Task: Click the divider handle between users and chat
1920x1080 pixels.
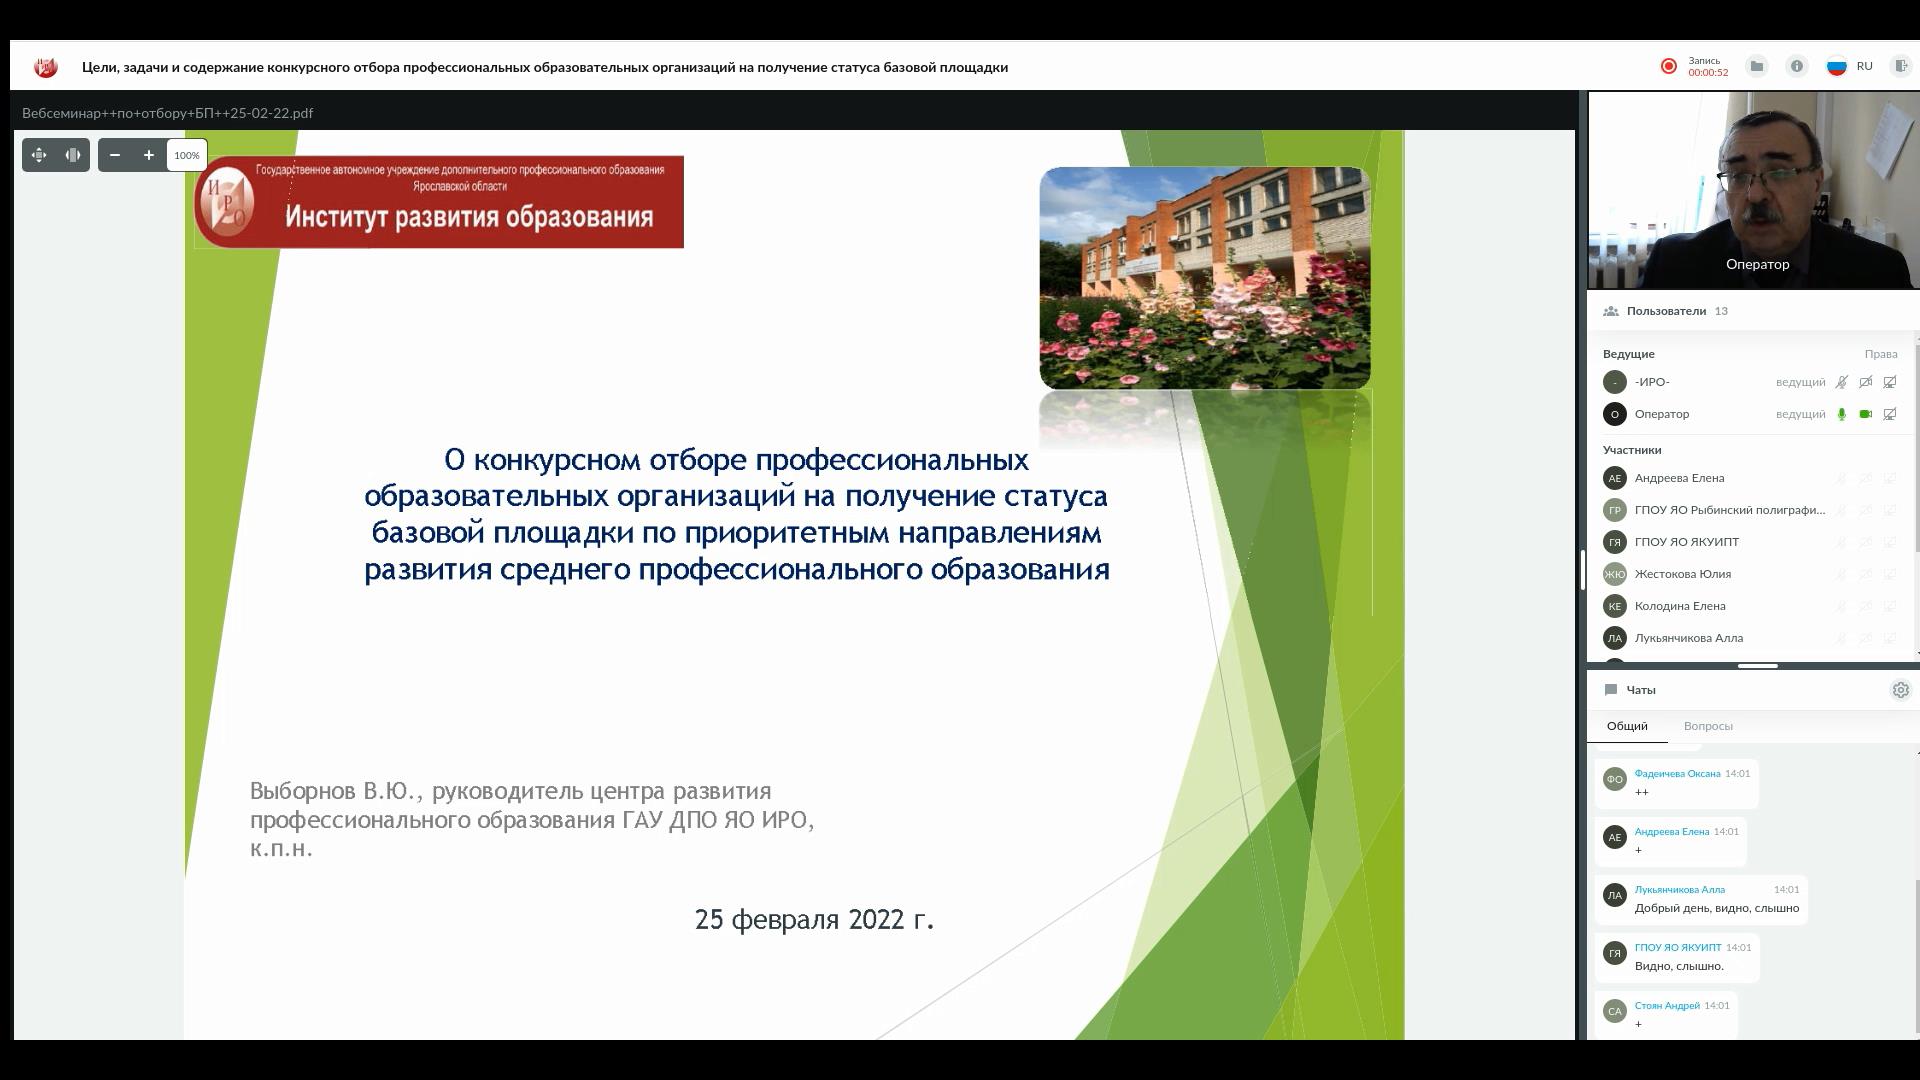Action: point(1757,666)
